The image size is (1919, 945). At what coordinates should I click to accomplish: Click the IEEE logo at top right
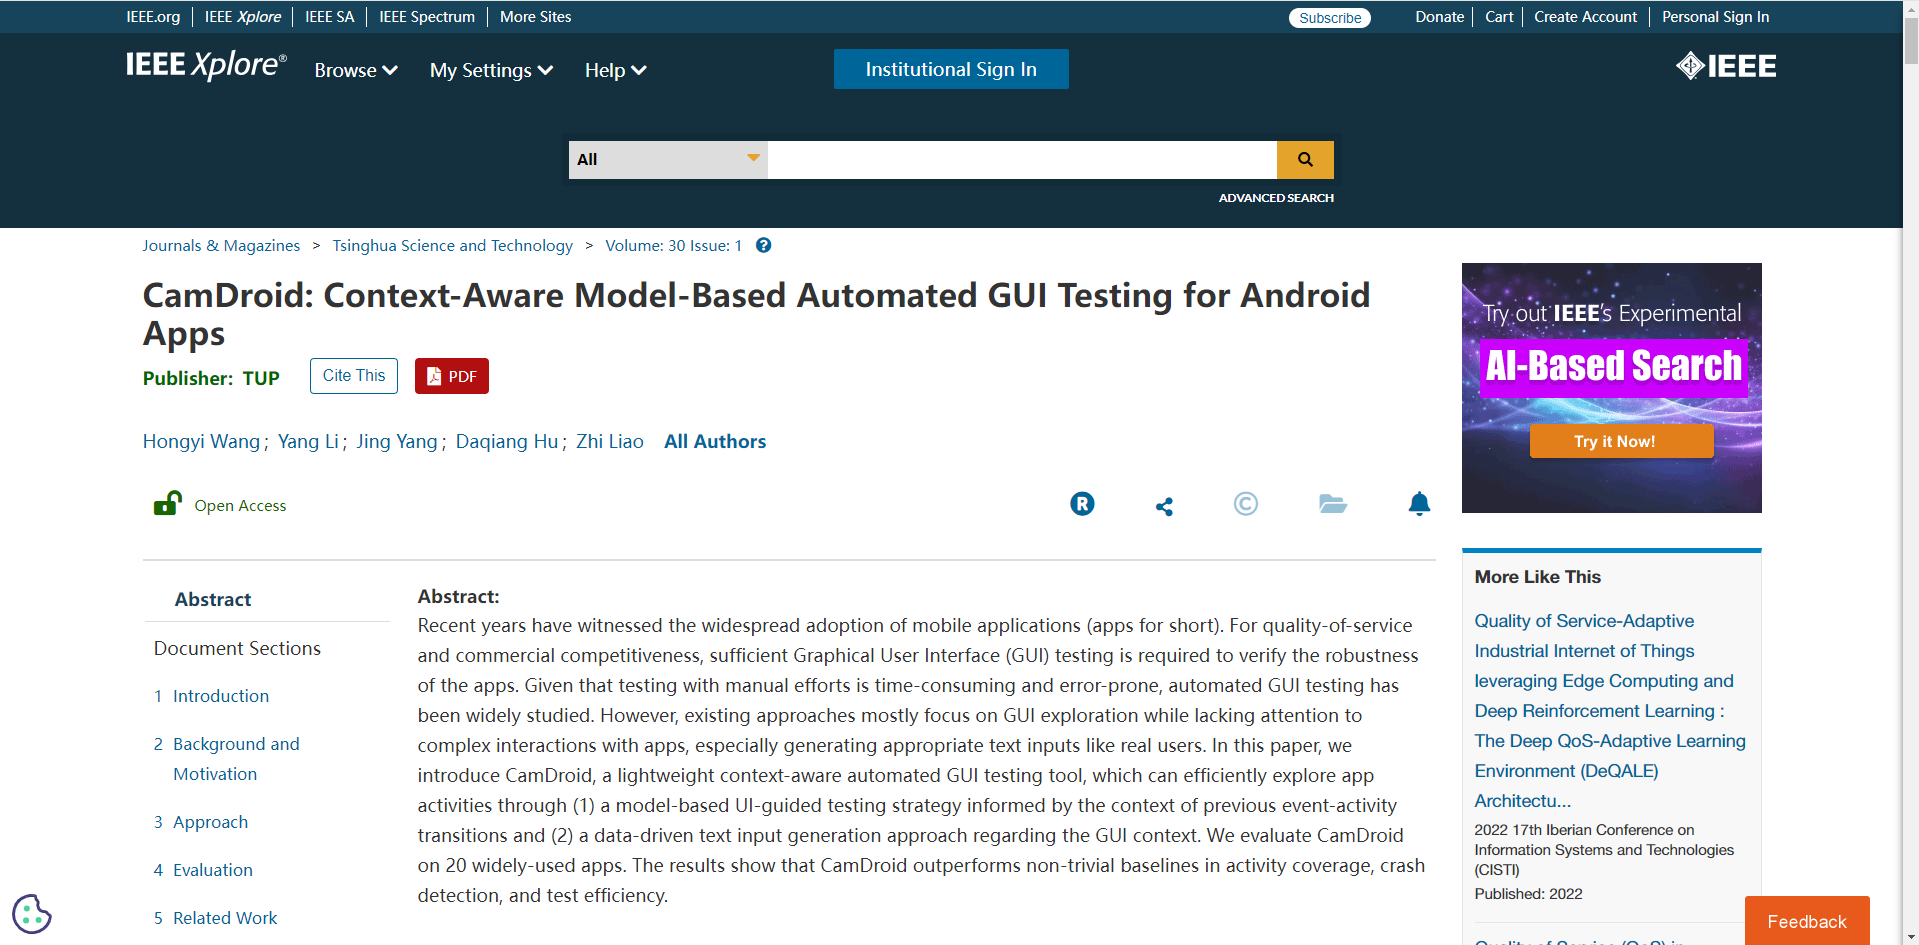pyautogui.click(x=1726, y=67)
